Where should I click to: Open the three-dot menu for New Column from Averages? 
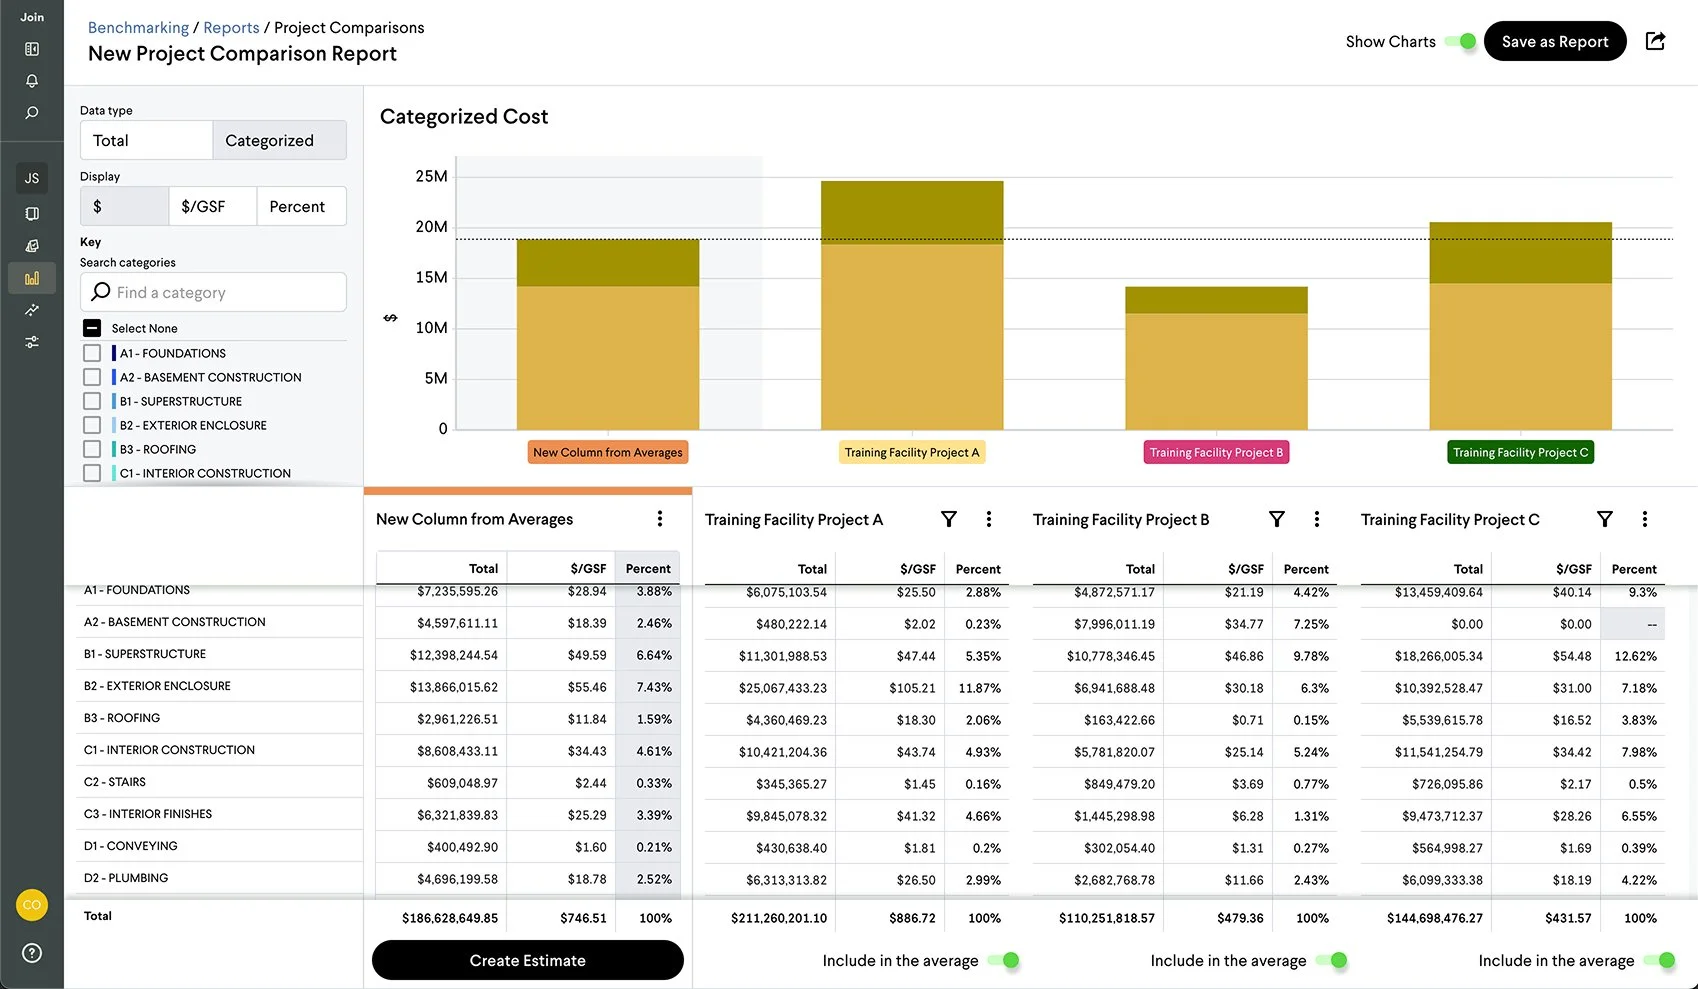(x=660, y=518)
